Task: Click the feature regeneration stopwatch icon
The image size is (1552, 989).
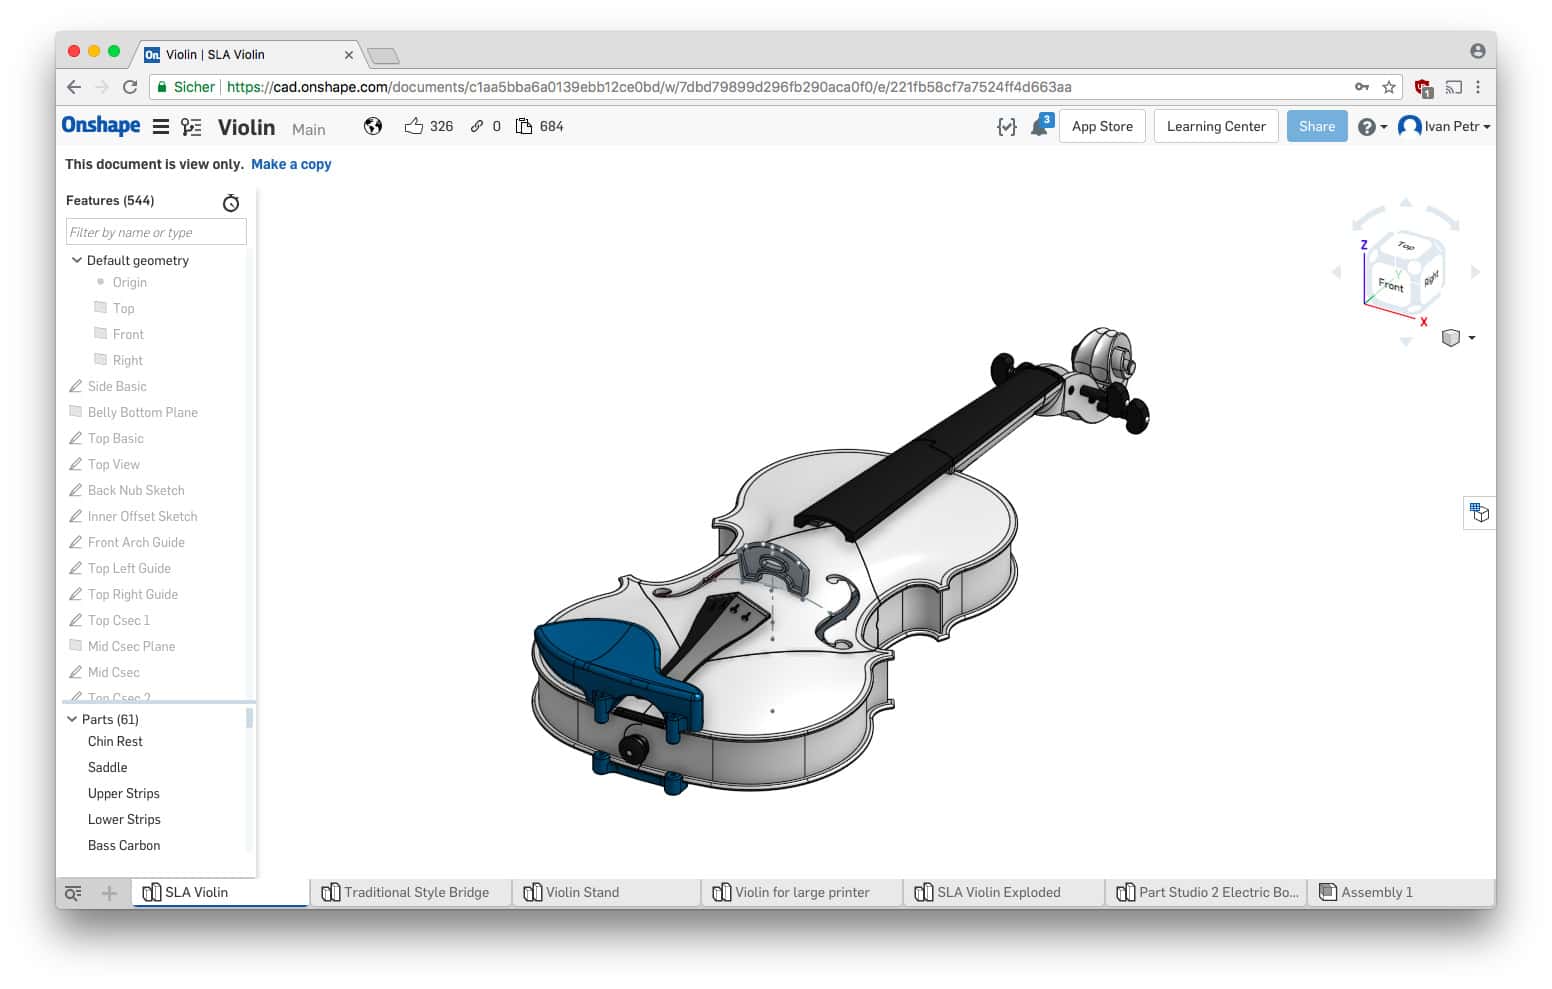Action: pos(231,202)
